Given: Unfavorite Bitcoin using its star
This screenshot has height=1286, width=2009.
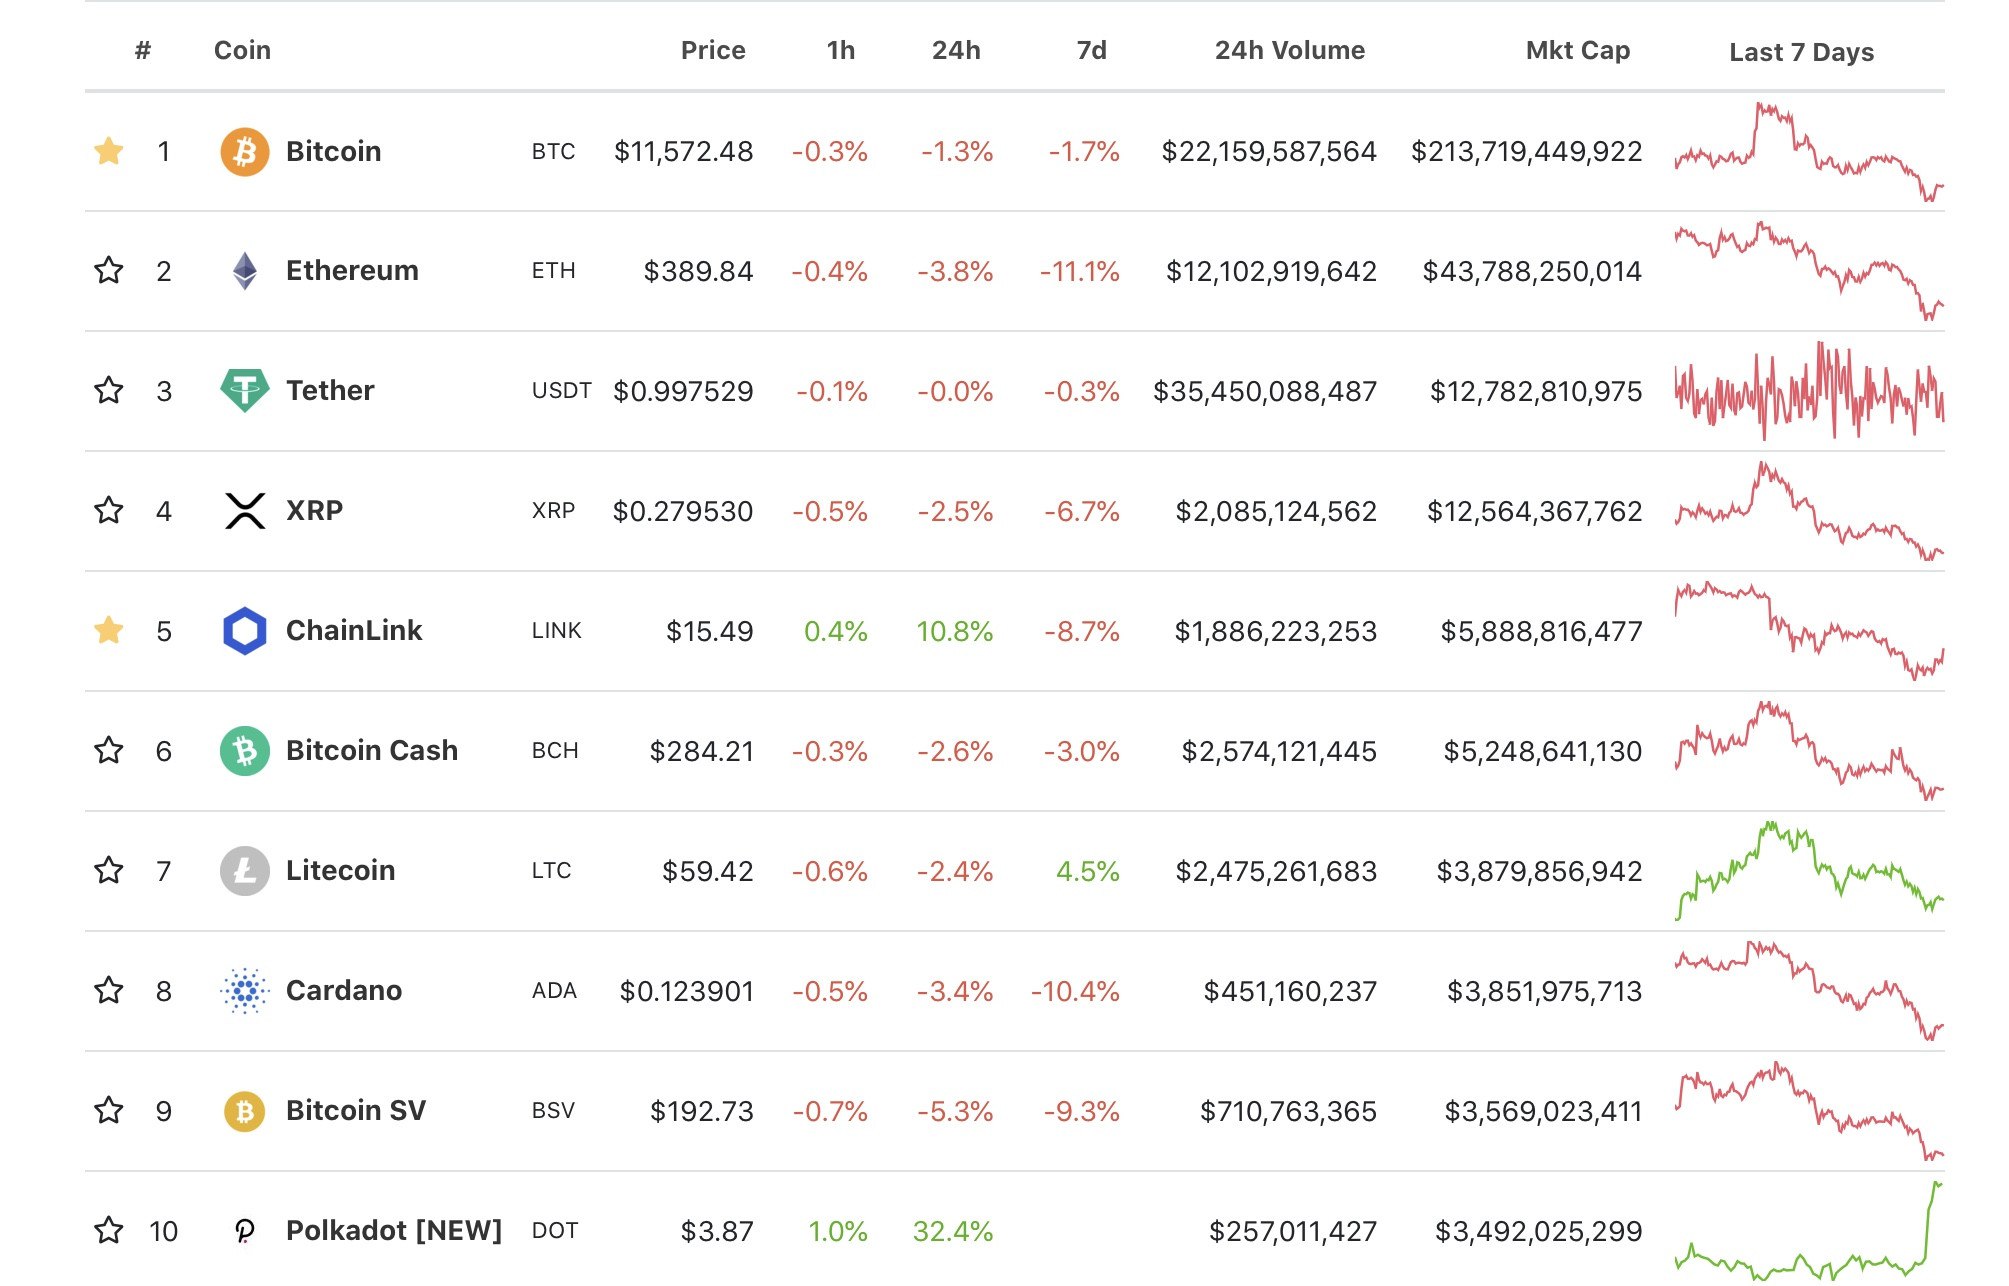Looking at the screenshot, I should [108, 151].
